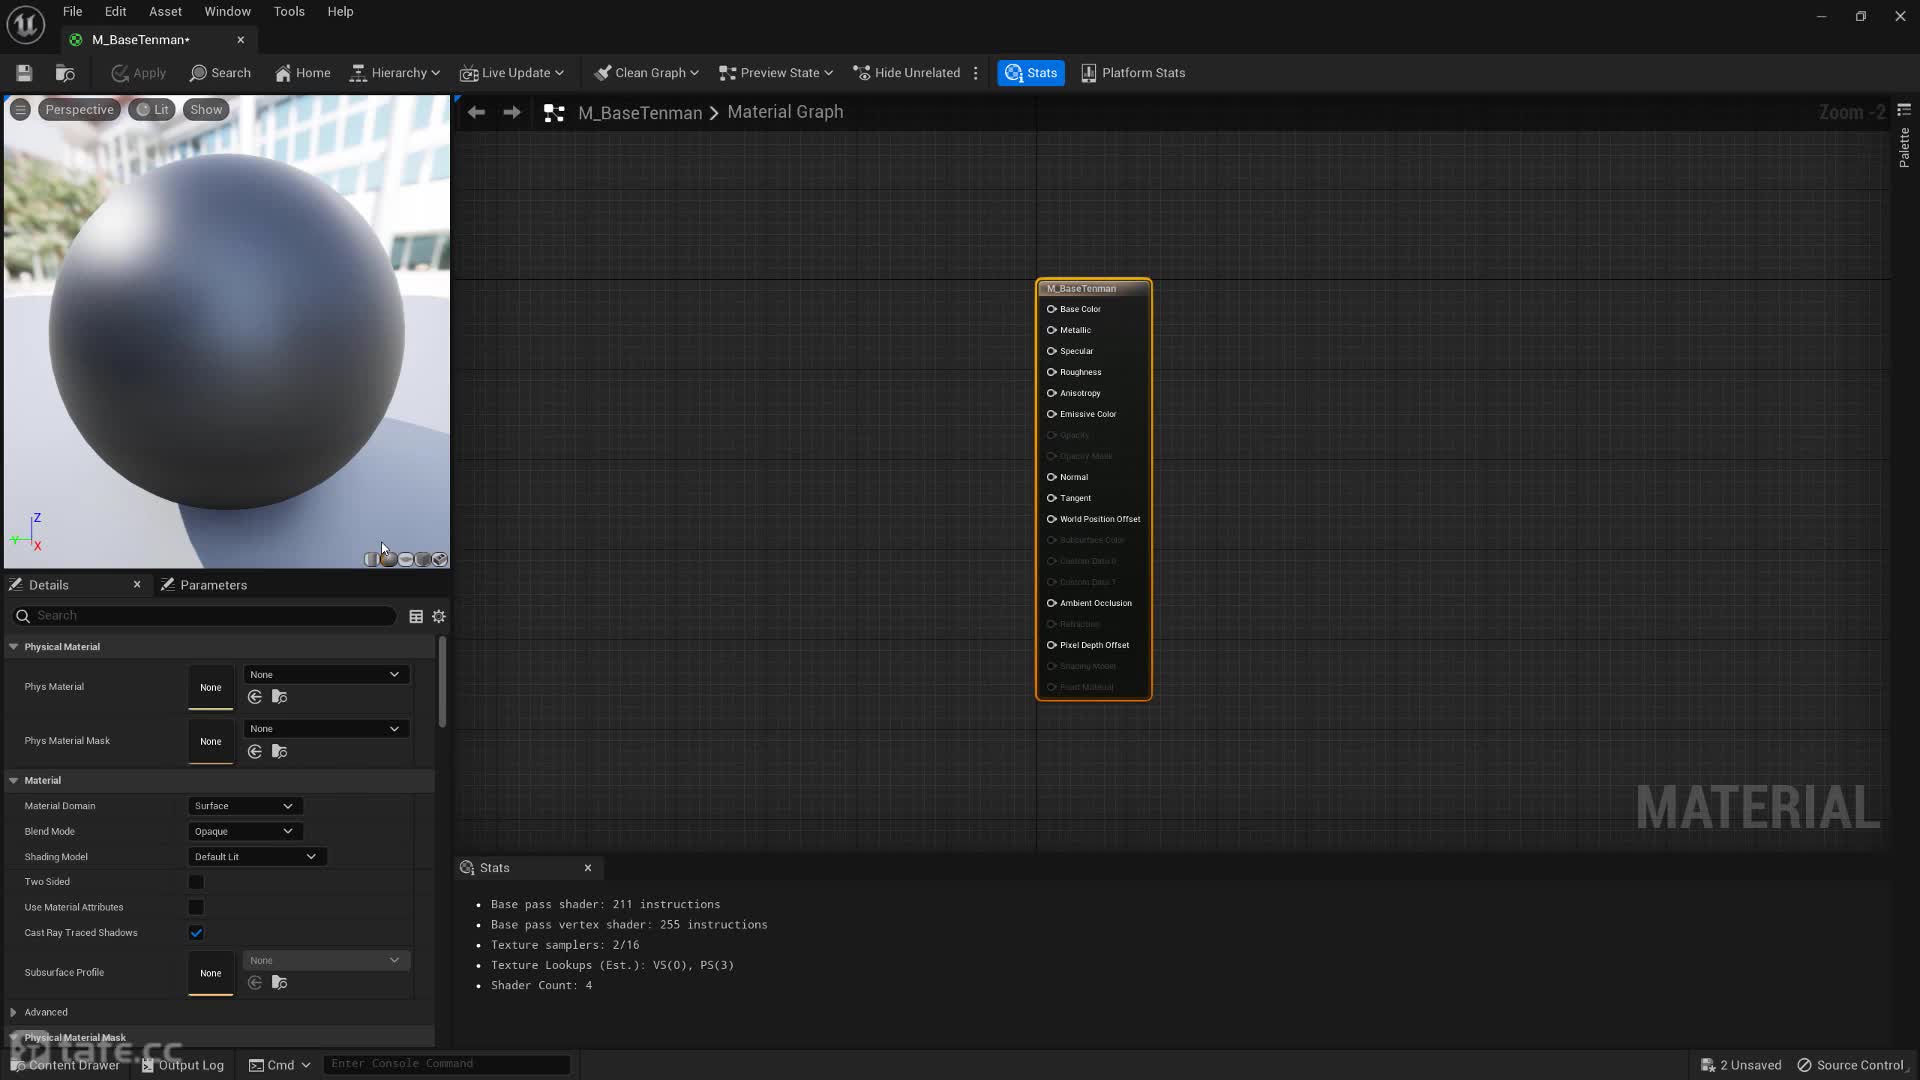
Task: Open the Live Update dropdown
Action: tap(512, 73)
